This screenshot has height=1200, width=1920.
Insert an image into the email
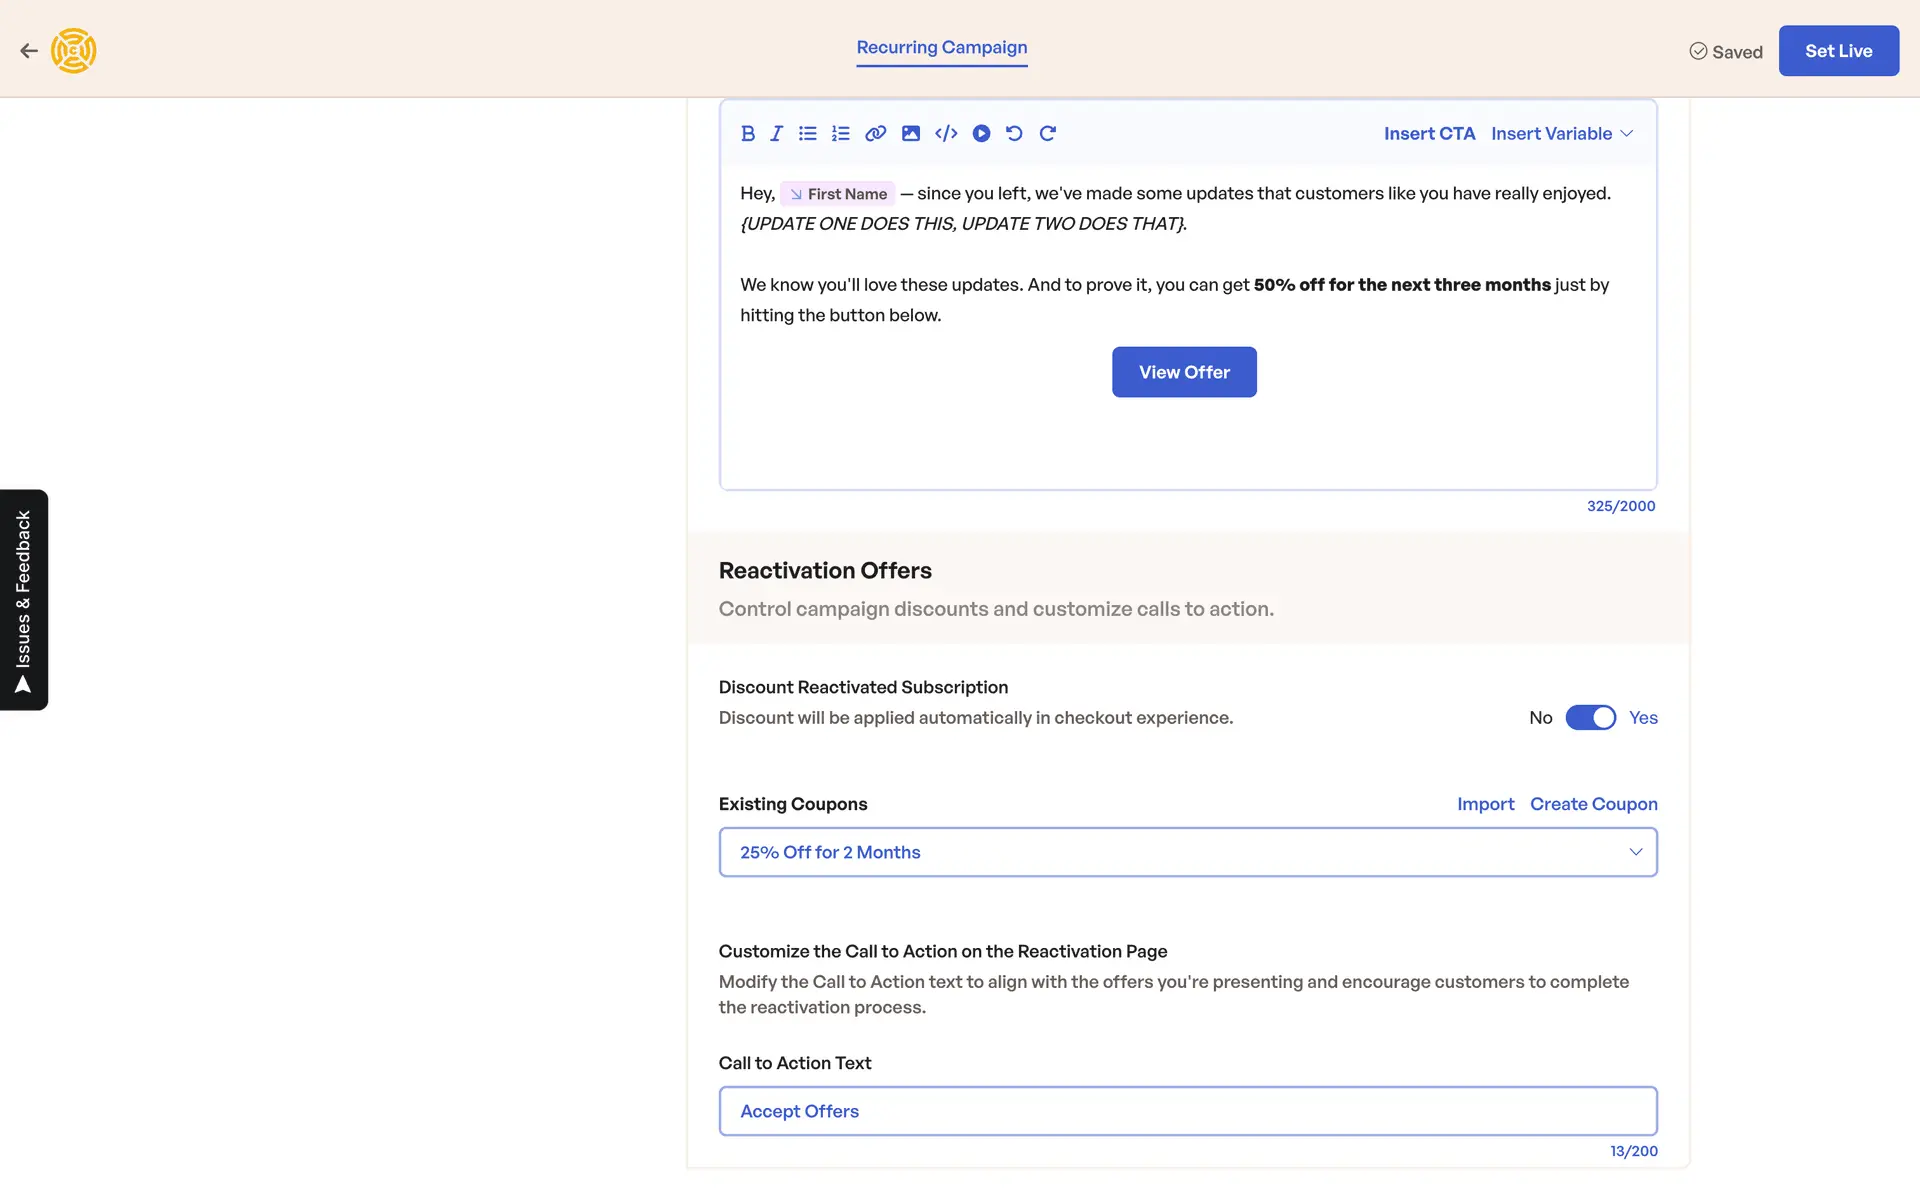click(910, 133)
